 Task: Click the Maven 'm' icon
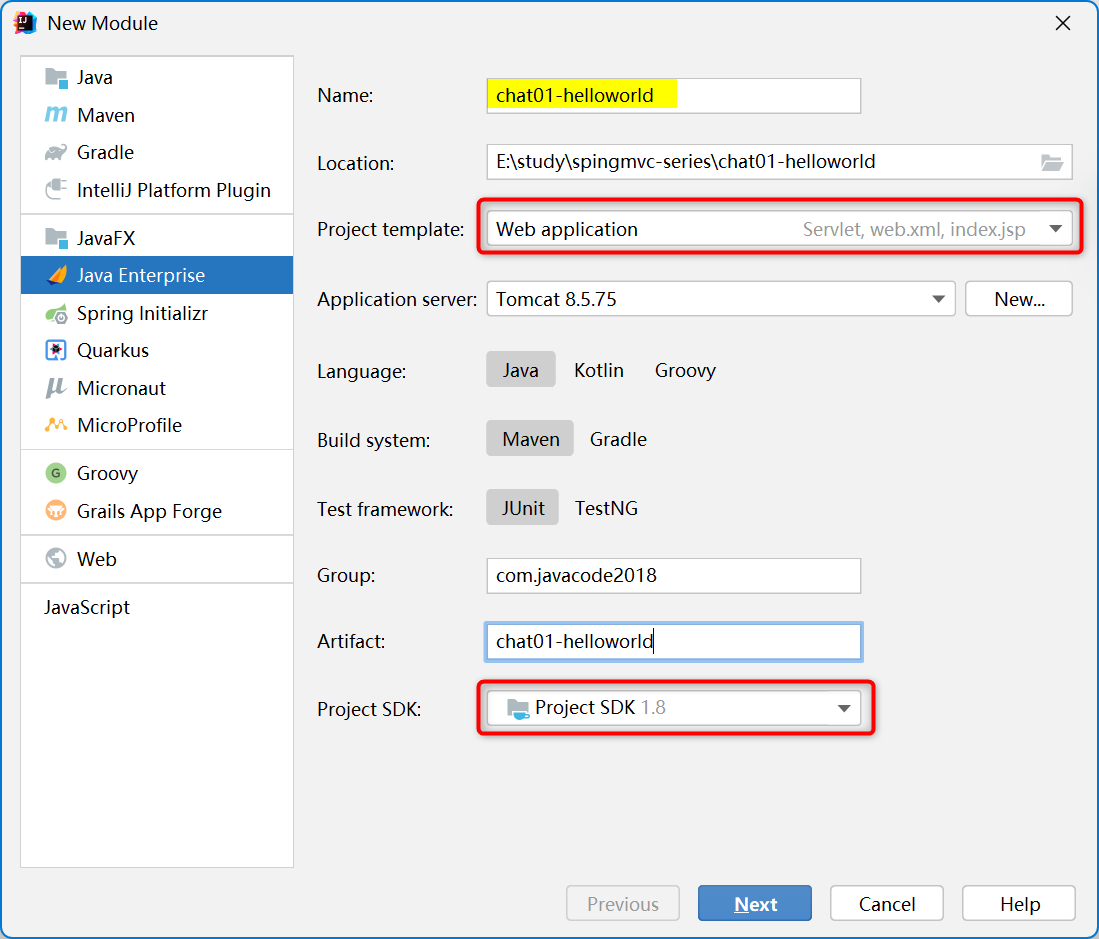coord(56,114)
